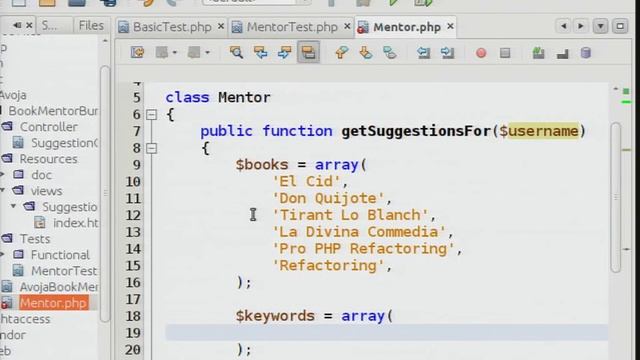Click the 'Pro PHP Refactoring' string
Image resolution: width=640 pixels, height=360 pixels.
tap(363, 249)
